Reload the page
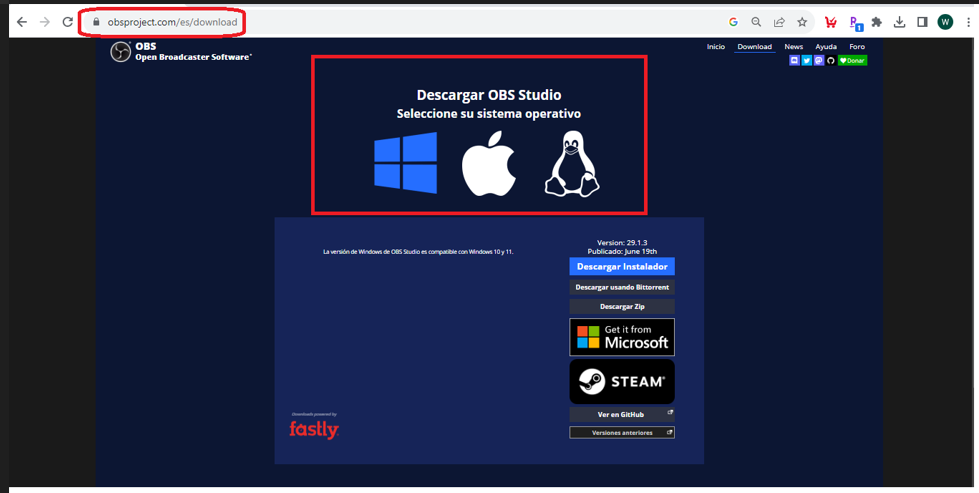 coord(67,22)
